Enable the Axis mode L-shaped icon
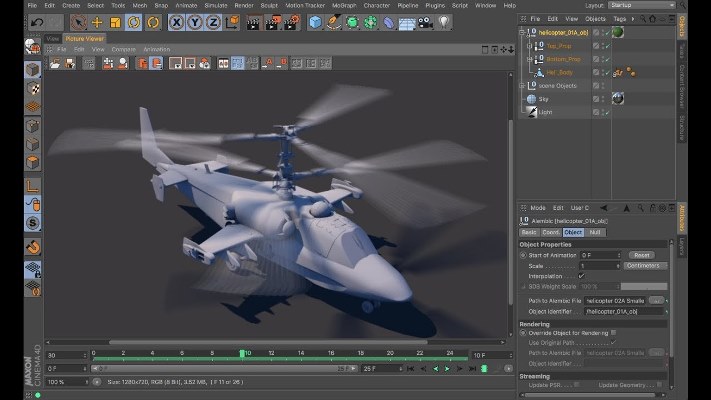Screen dimensions: 711x400 (33, 186)
